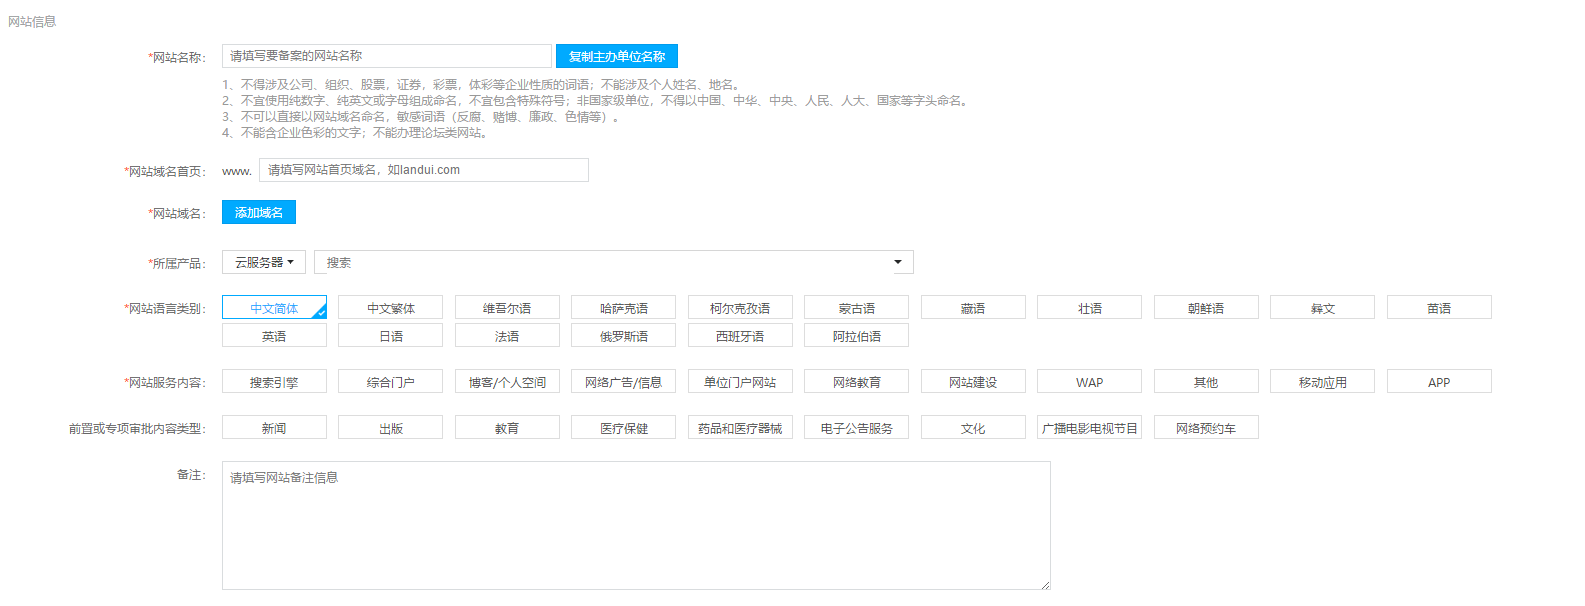Select 搜索引擎 service content
The image size is (1585, 606).
pos(274,382)
